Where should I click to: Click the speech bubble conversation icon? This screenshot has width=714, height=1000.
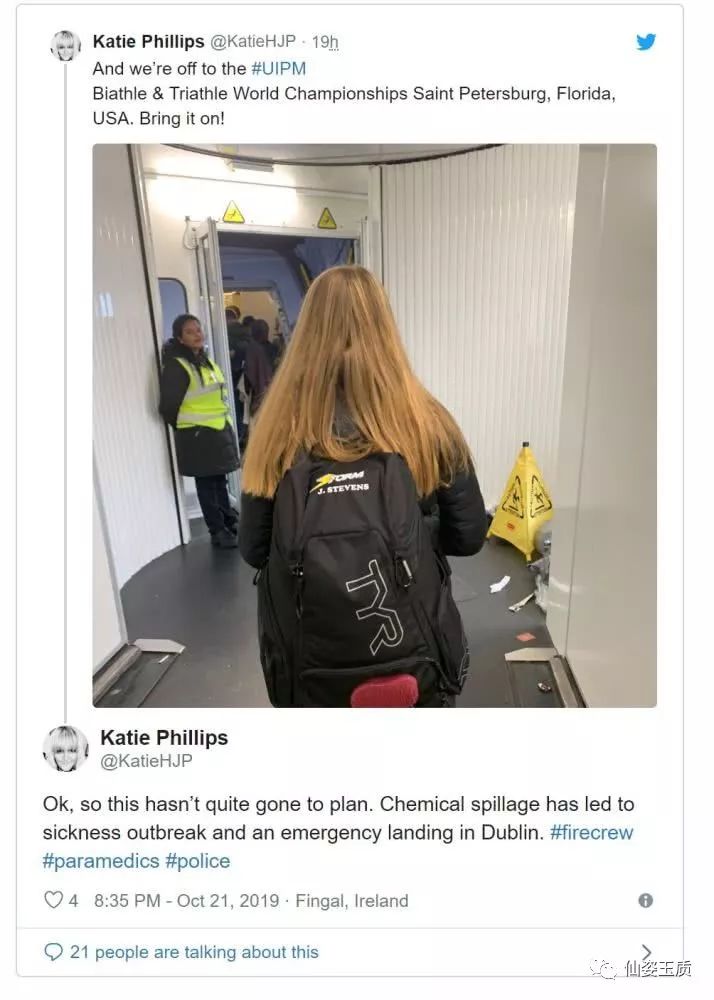pos(53,952)
